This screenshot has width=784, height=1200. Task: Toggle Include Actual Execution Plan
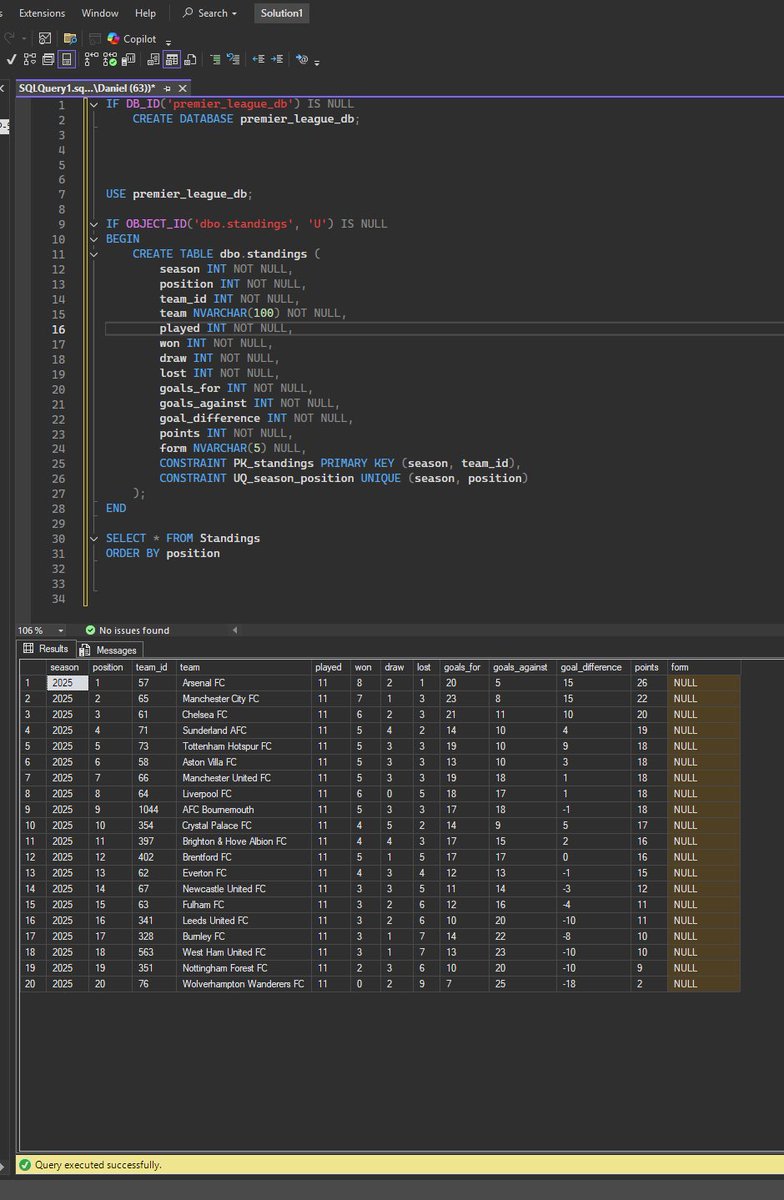91,59
